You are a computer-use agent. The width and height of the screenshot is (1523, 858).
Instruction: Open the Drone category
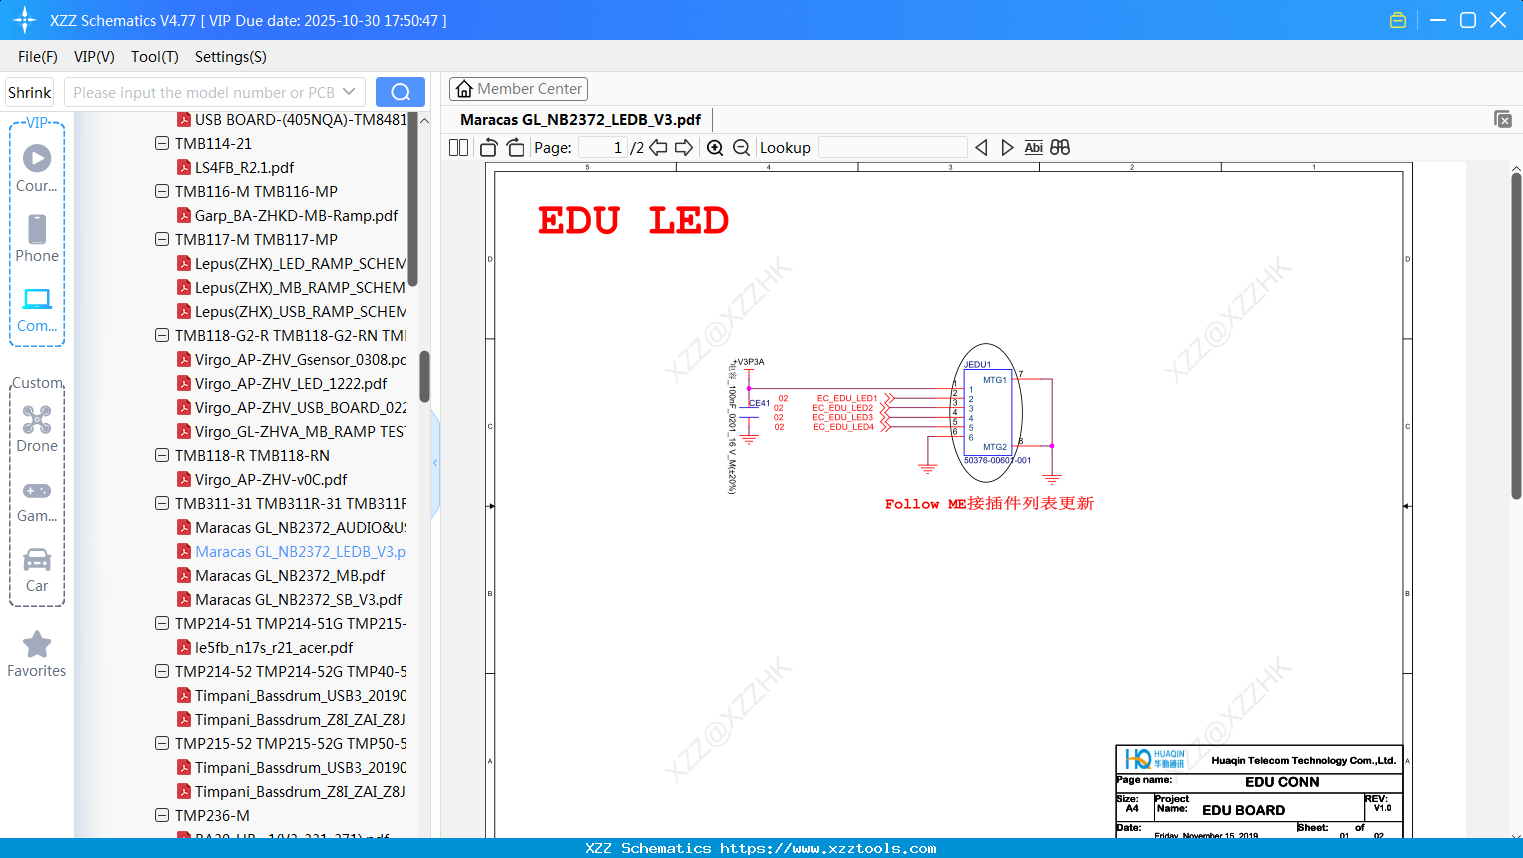[37, 429]
